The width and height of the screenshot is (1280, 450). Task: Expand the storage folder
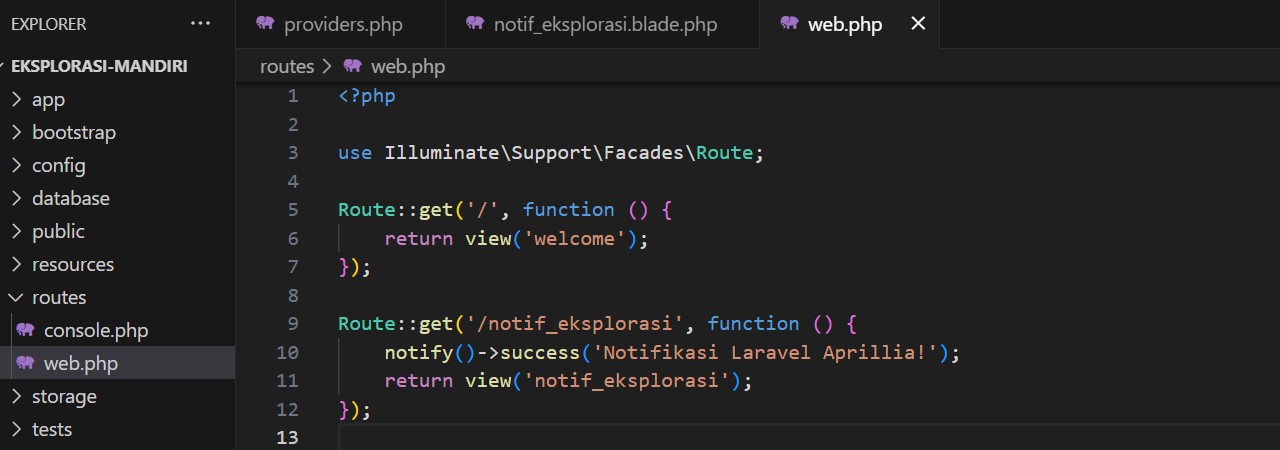point(64,396)
